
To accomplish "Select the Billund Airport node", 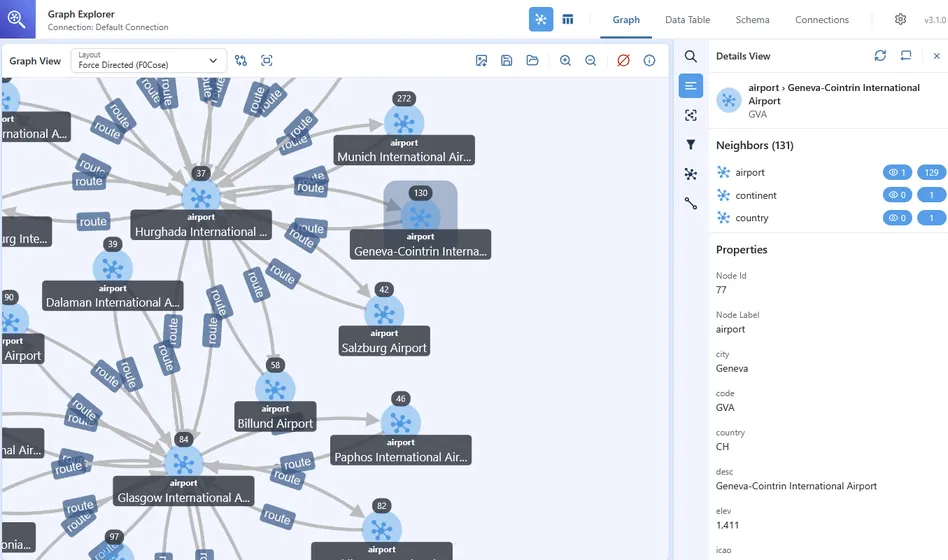I will (275, 389).
